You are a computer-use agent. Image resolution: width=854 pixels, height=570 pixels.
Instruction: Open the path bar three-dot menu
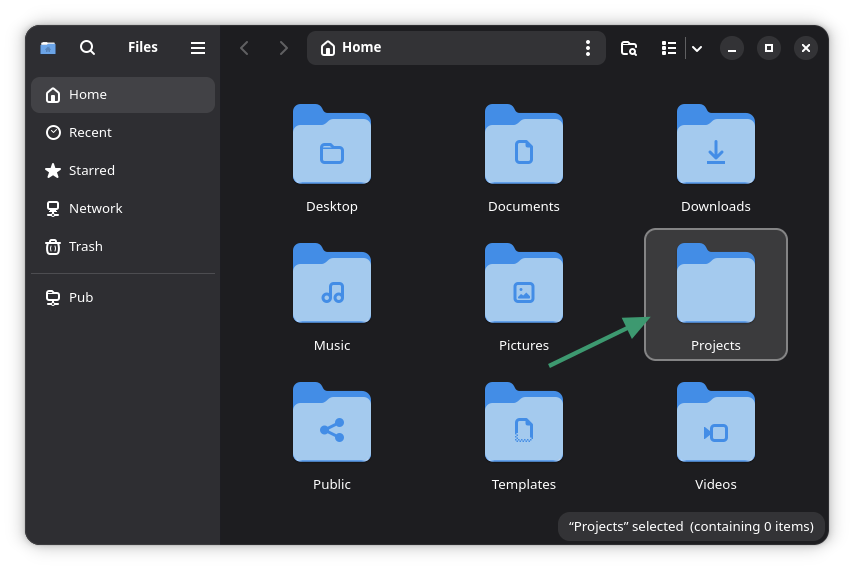pyautogui.click(x=588, y=48)
